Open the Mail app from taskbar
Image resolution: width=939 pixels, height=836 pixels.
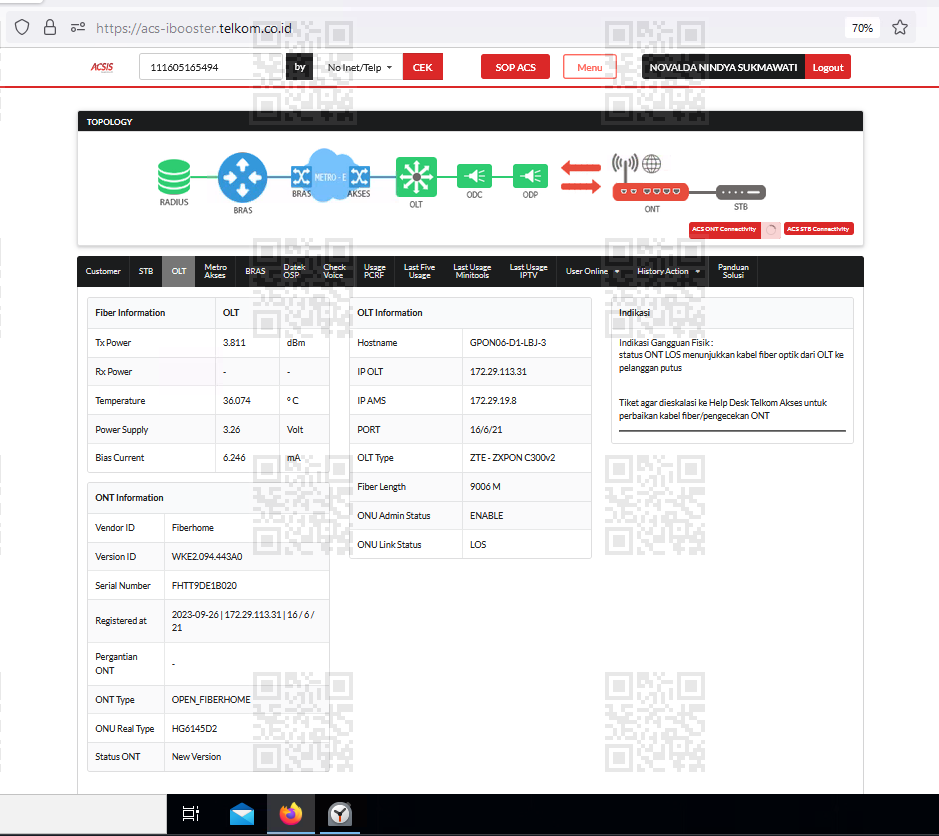coord(242,814)
